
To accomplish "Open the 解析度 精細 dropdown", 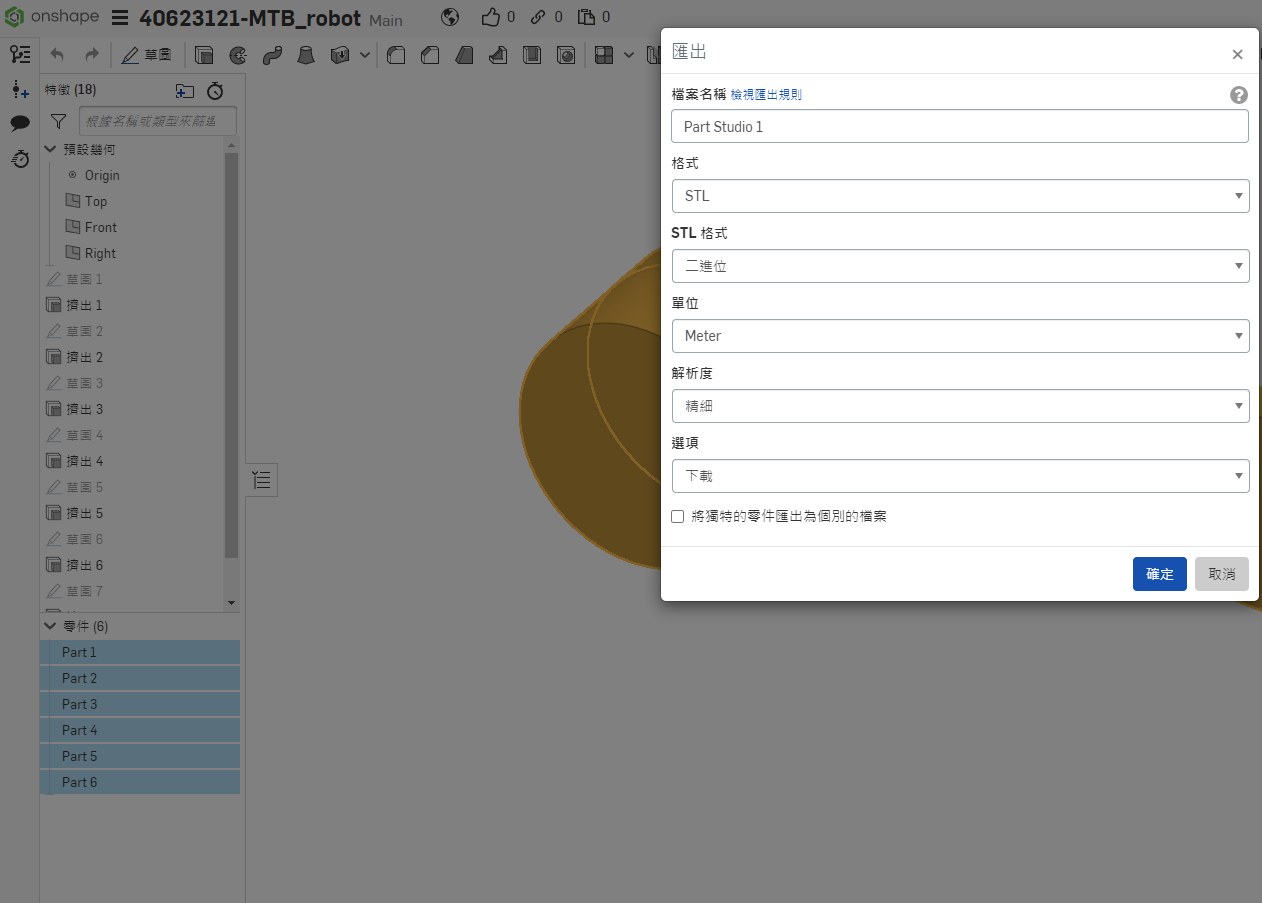I will pyautogui.click(x=960, y=406).
